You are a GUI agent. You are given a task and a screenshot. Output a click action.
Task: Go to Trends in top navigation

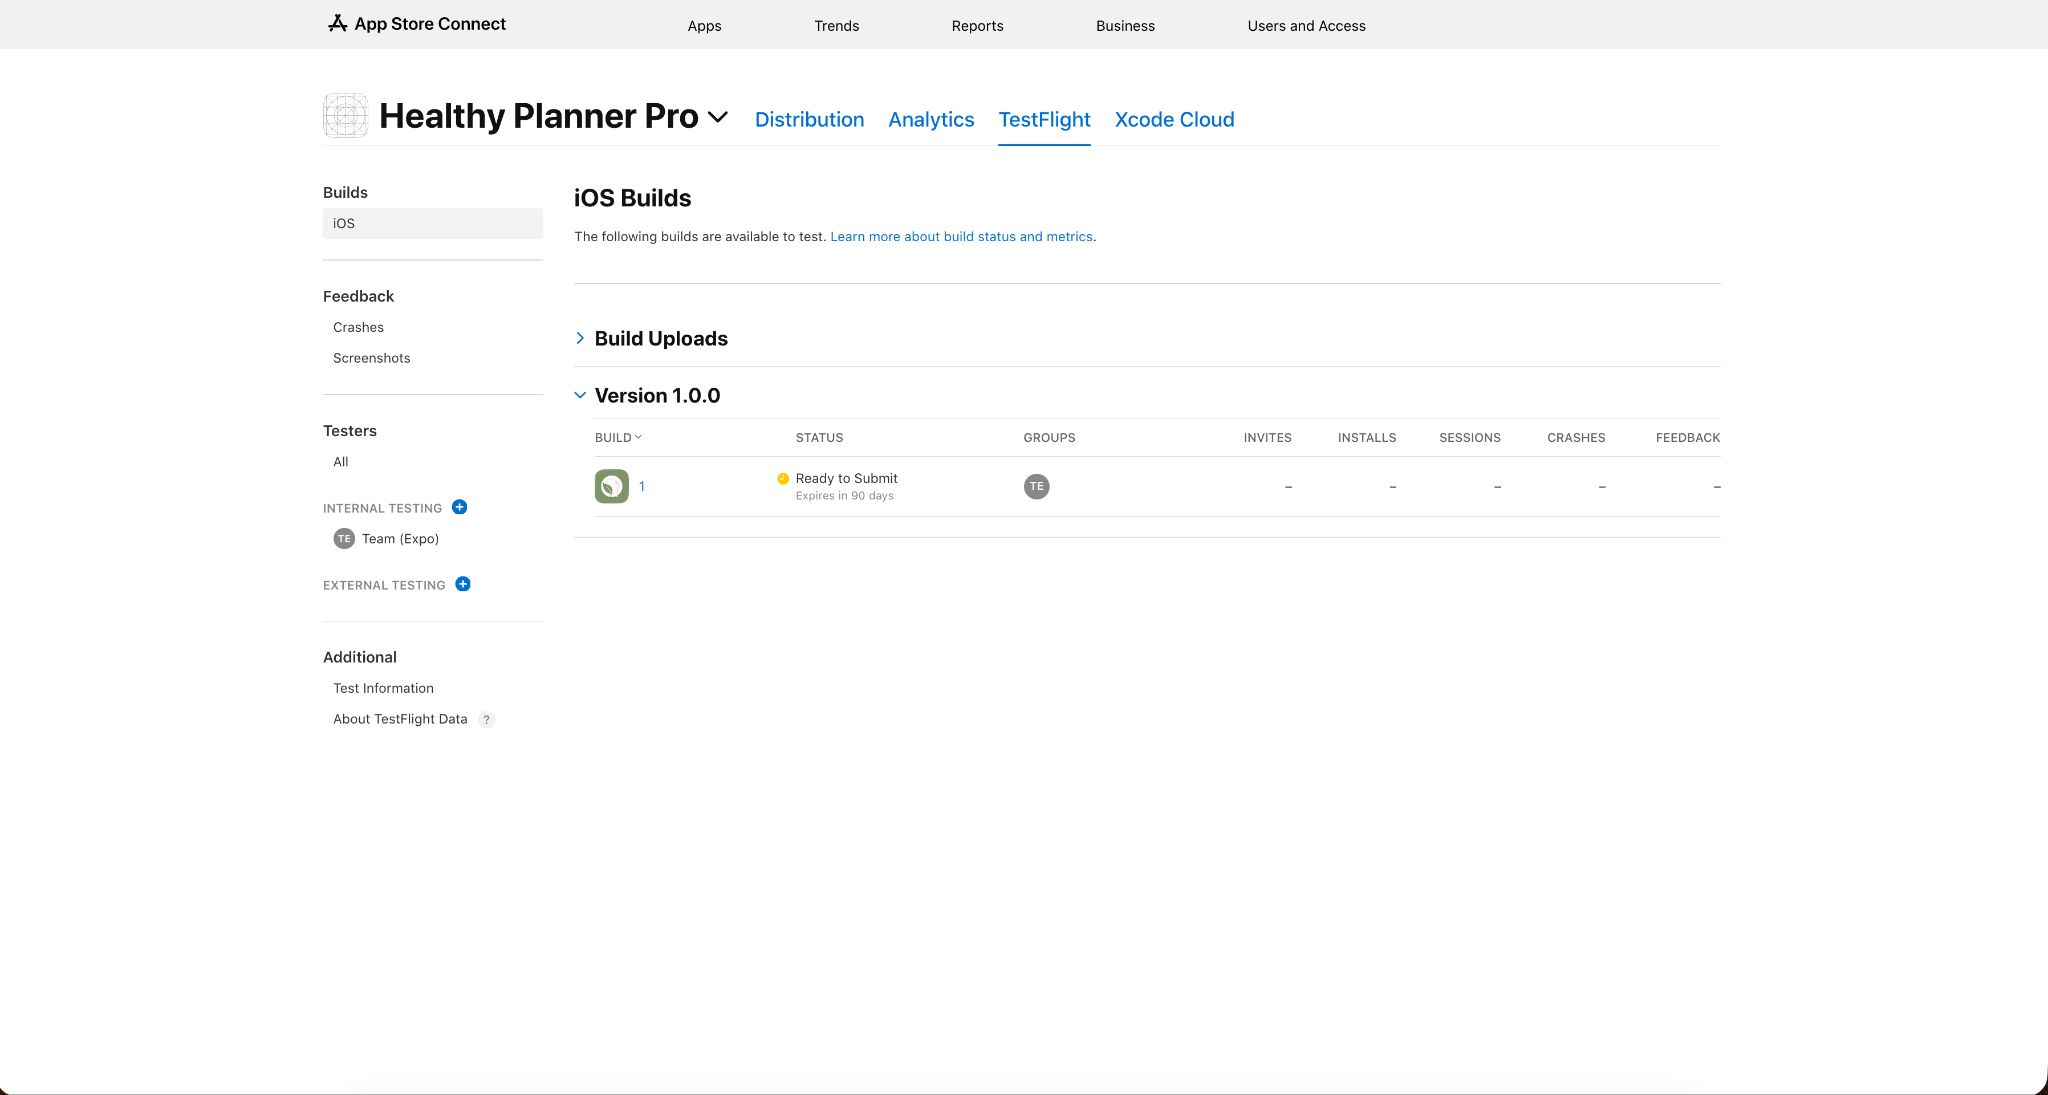click(836, 26)
